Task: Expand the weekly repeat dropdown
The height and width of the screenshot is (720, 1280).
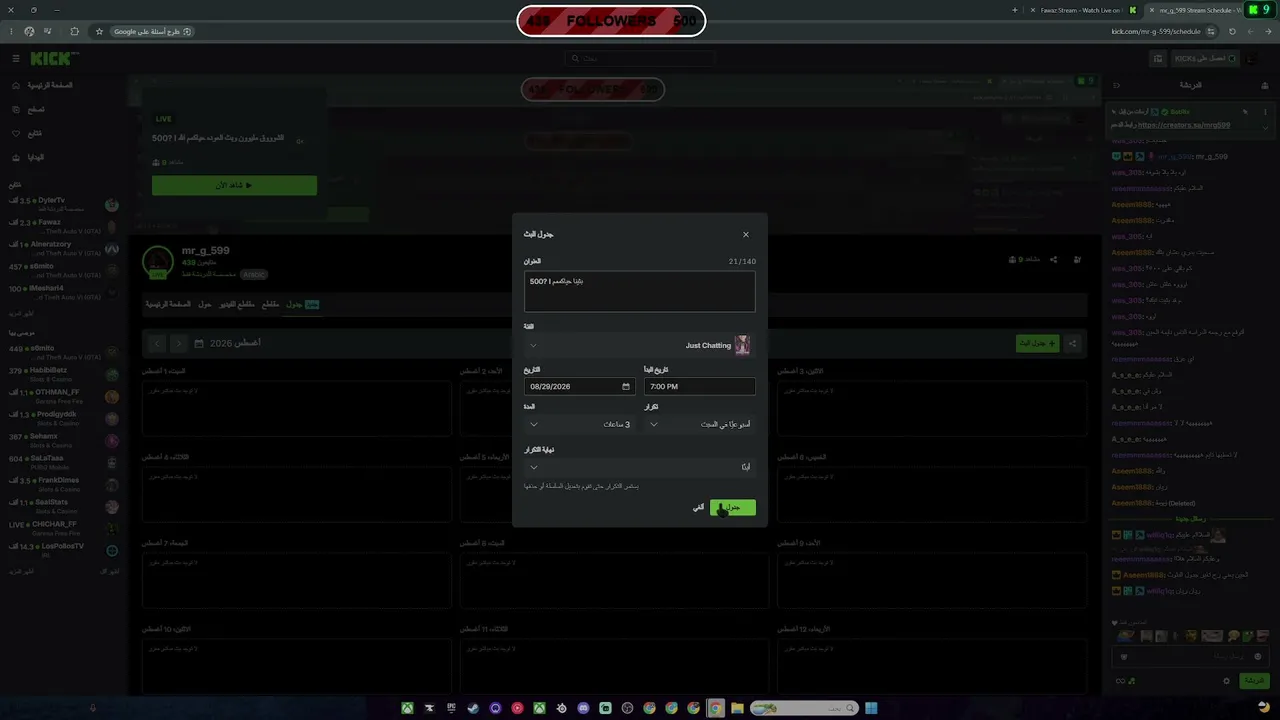Action: (700, 424)
